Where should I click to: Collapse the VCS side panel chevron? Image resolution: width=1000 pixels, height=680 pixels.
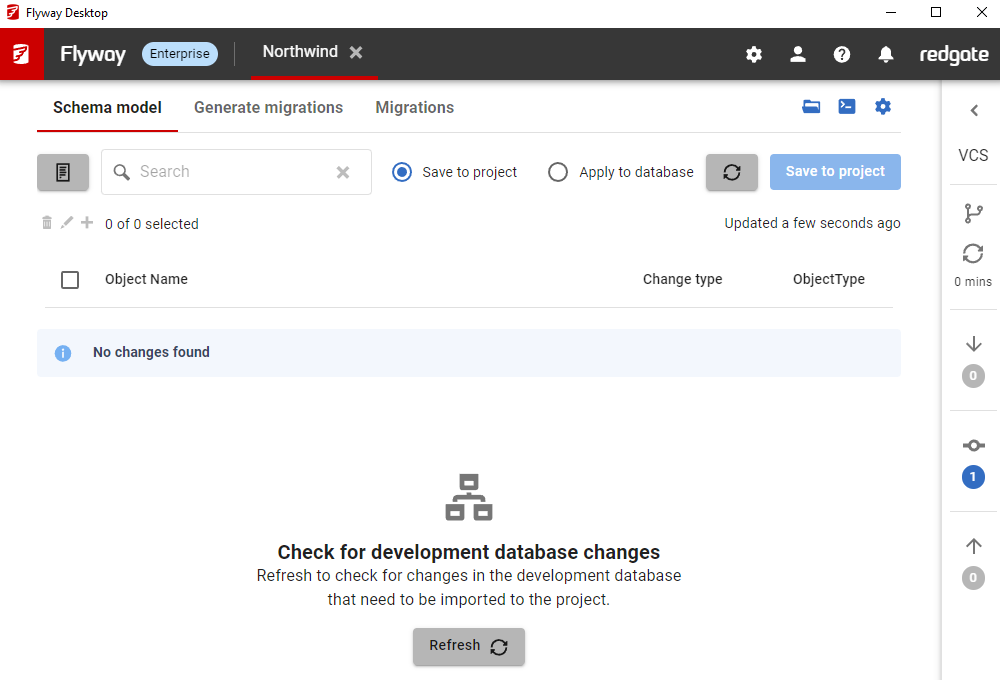tap(974, 111)
